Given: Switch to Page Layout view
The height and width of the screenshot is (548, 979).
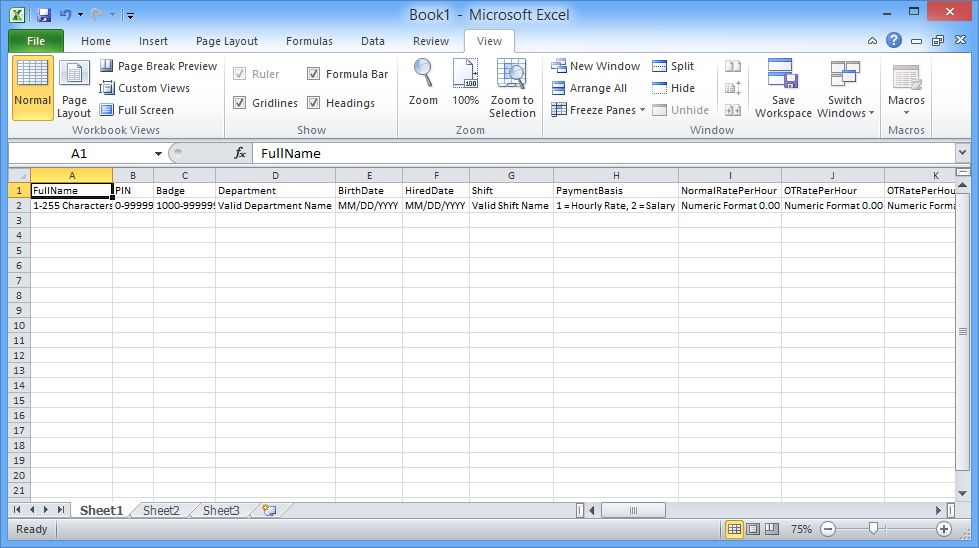Looking at the screenshot, I should point(74,88).
